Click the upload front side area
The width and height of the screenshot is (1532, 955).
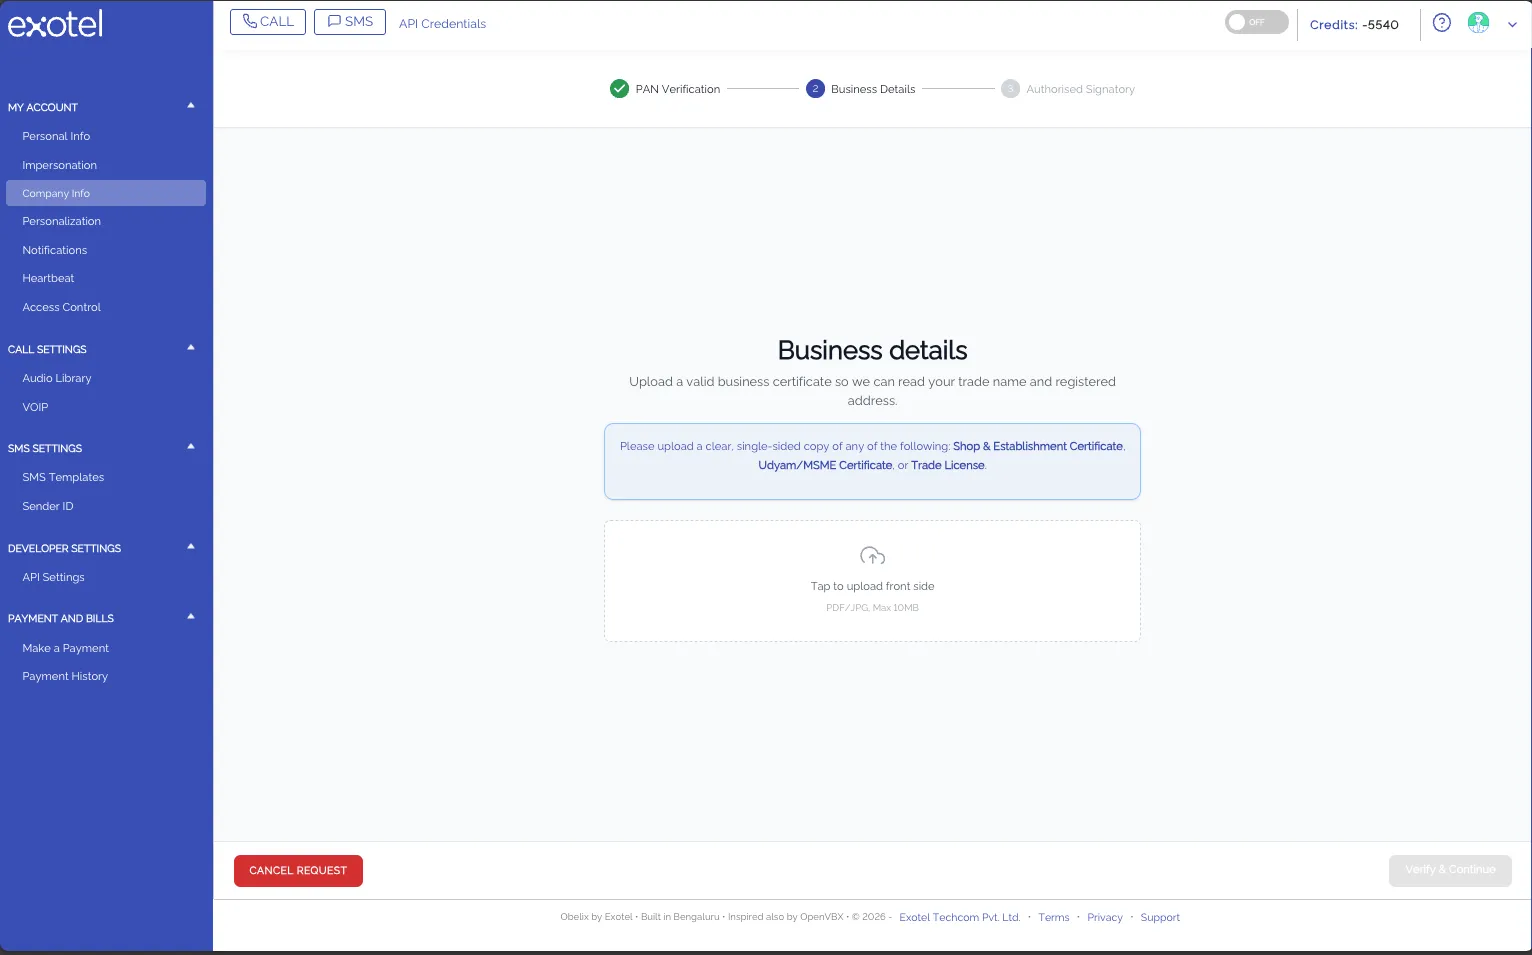[x=872, y=581]
